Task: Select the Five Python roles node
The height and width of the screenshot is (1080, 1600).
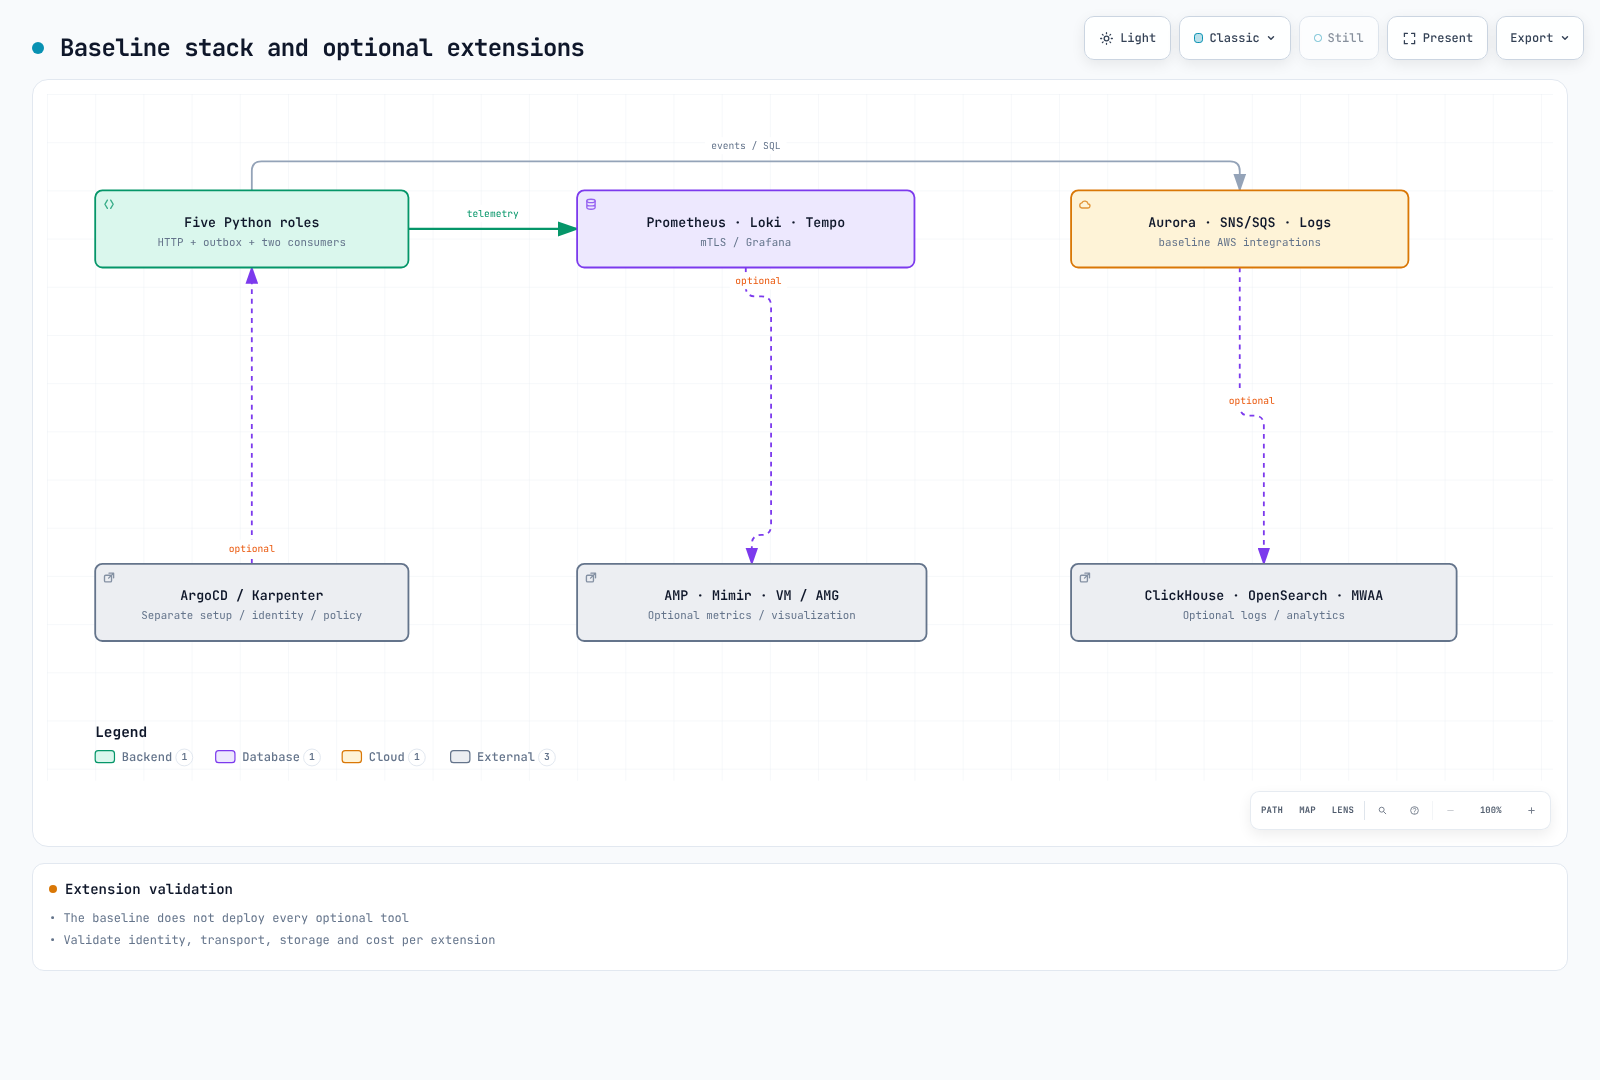Action: tap(252, 229)
